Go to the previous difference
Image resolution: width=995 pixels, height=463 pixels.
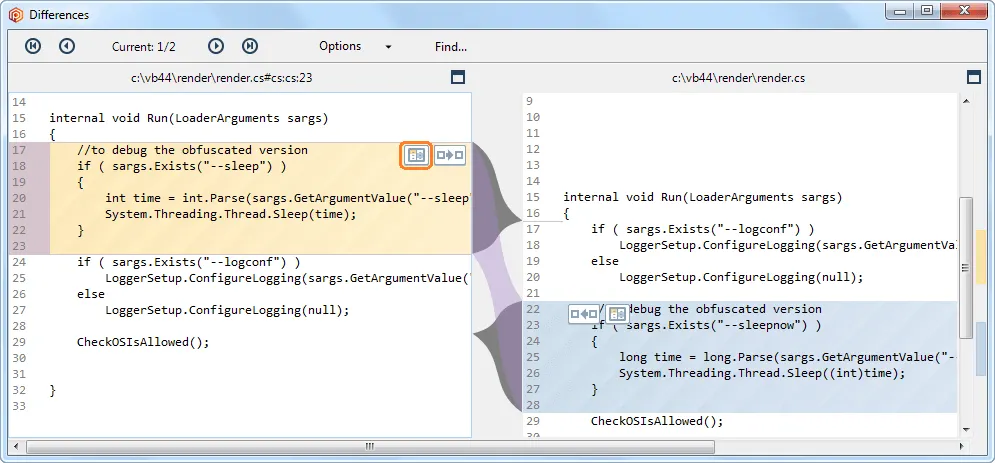tap(67, 46)
